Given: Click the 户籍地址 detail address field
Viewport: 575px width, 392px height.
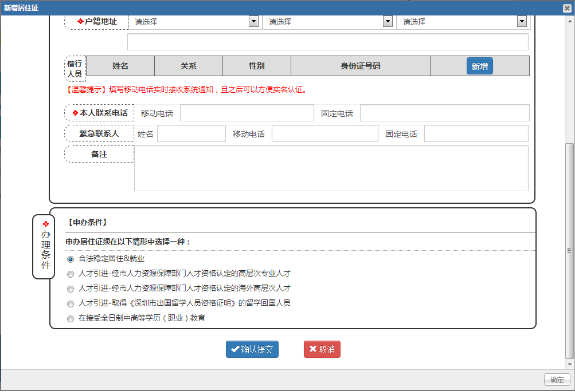Looking at the screenshot, I should point(328,42).
